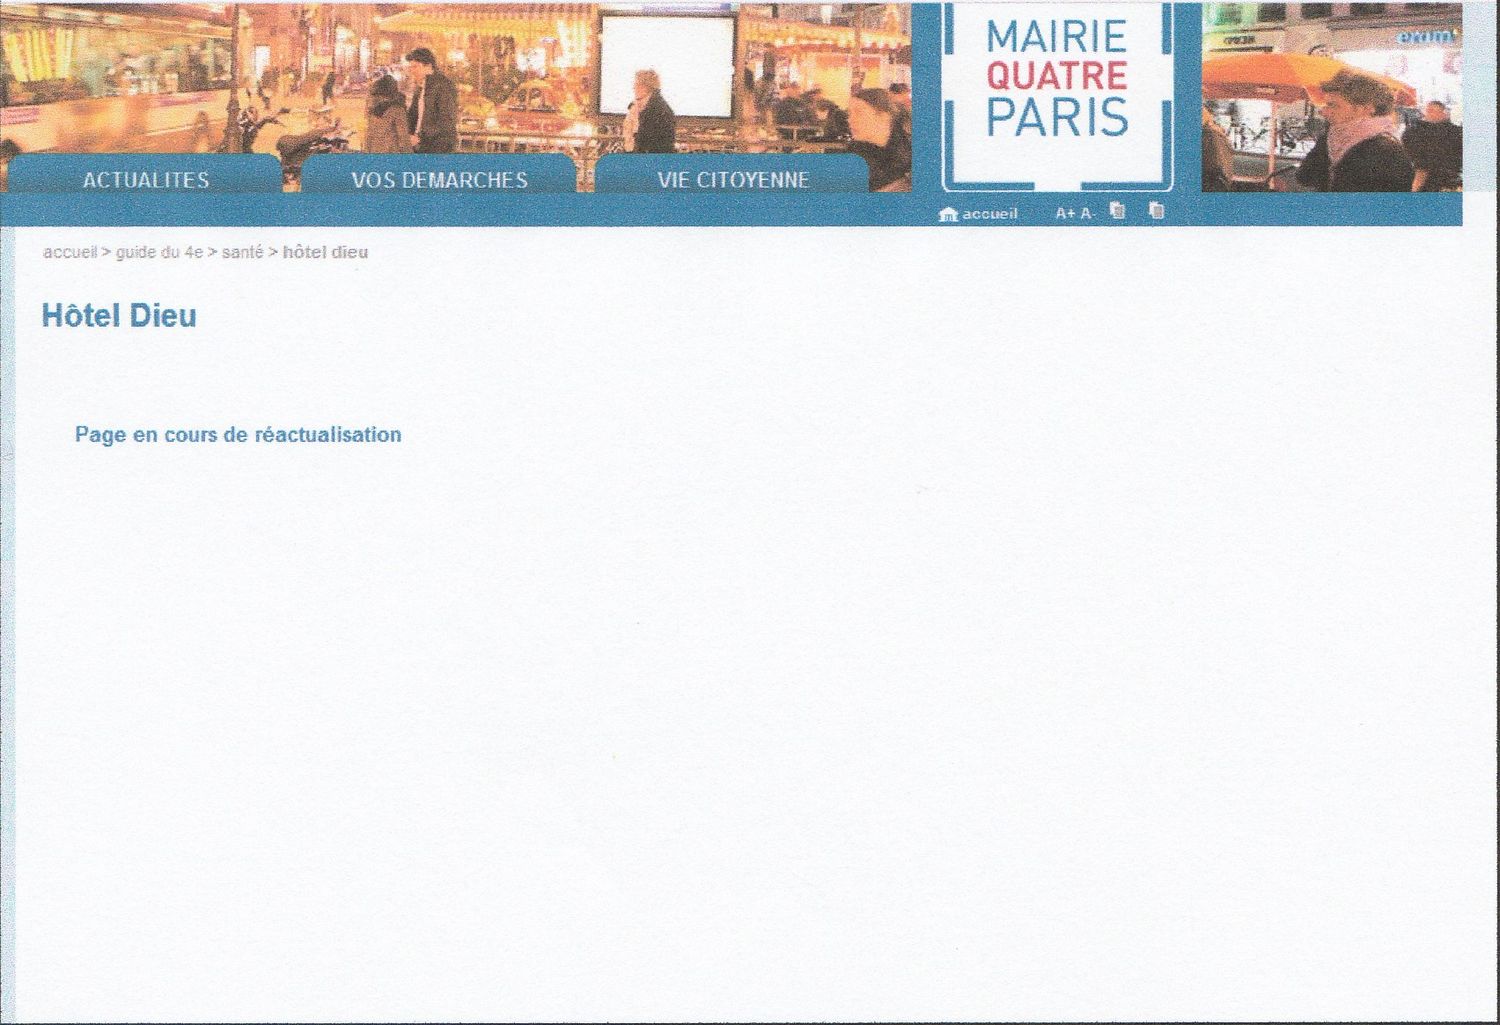
Task: Click the white billboard screen in banner
Action: 666,65
